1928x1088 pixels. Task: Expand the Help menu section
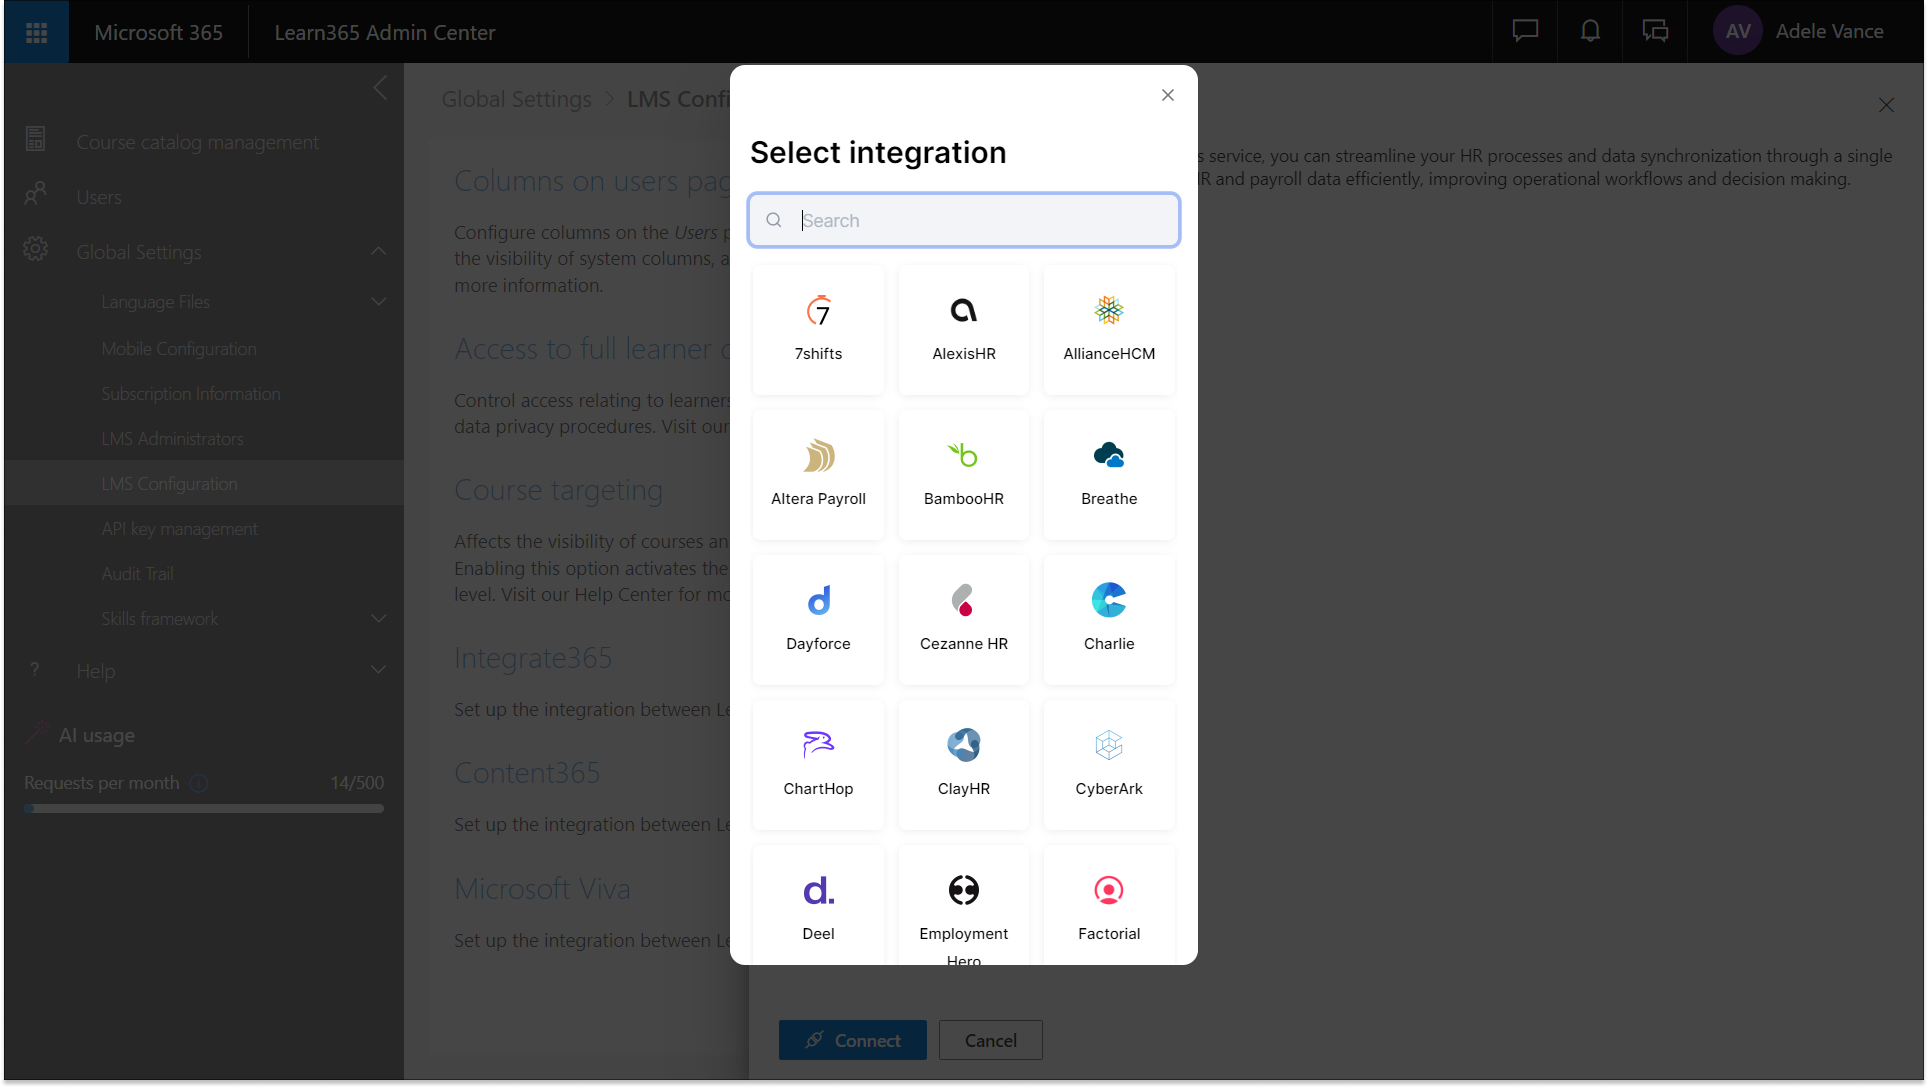(378, 670)
